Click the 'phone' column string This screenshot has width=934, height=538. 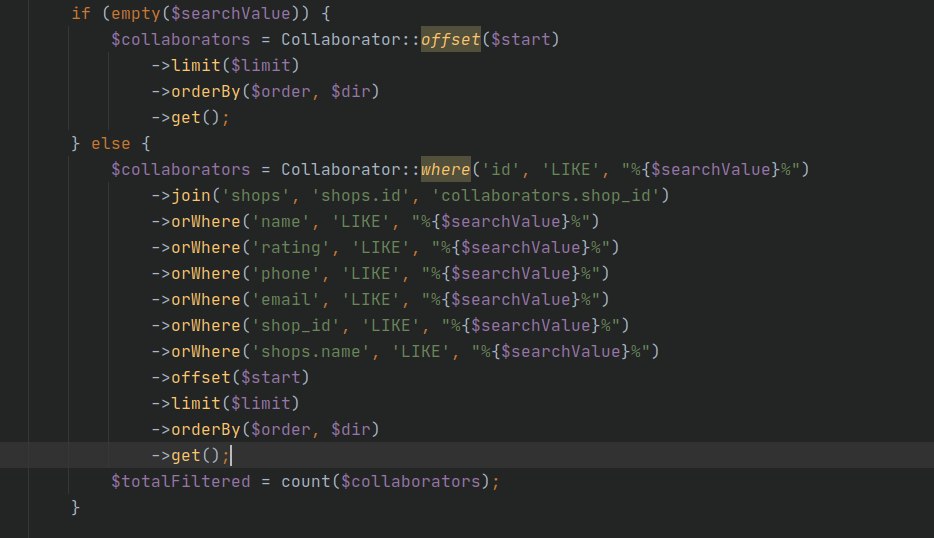(x=286, y=273)
